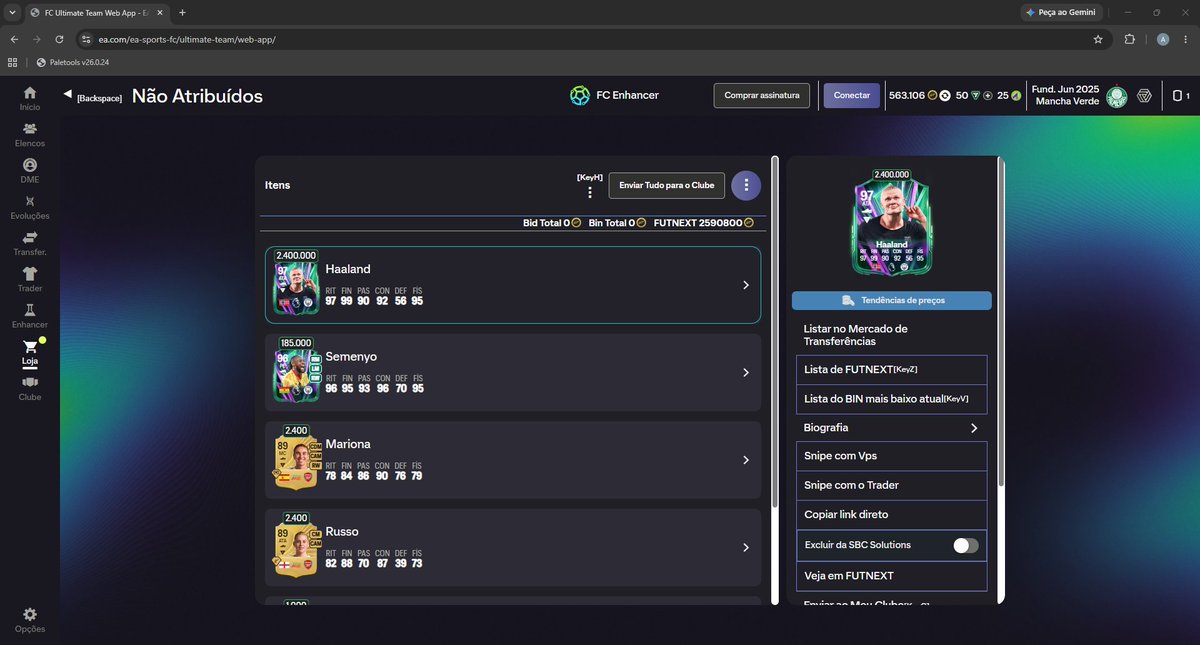Click Listar no Mercado de Transferências
The image size is (1200, 645).
point(891,335)
